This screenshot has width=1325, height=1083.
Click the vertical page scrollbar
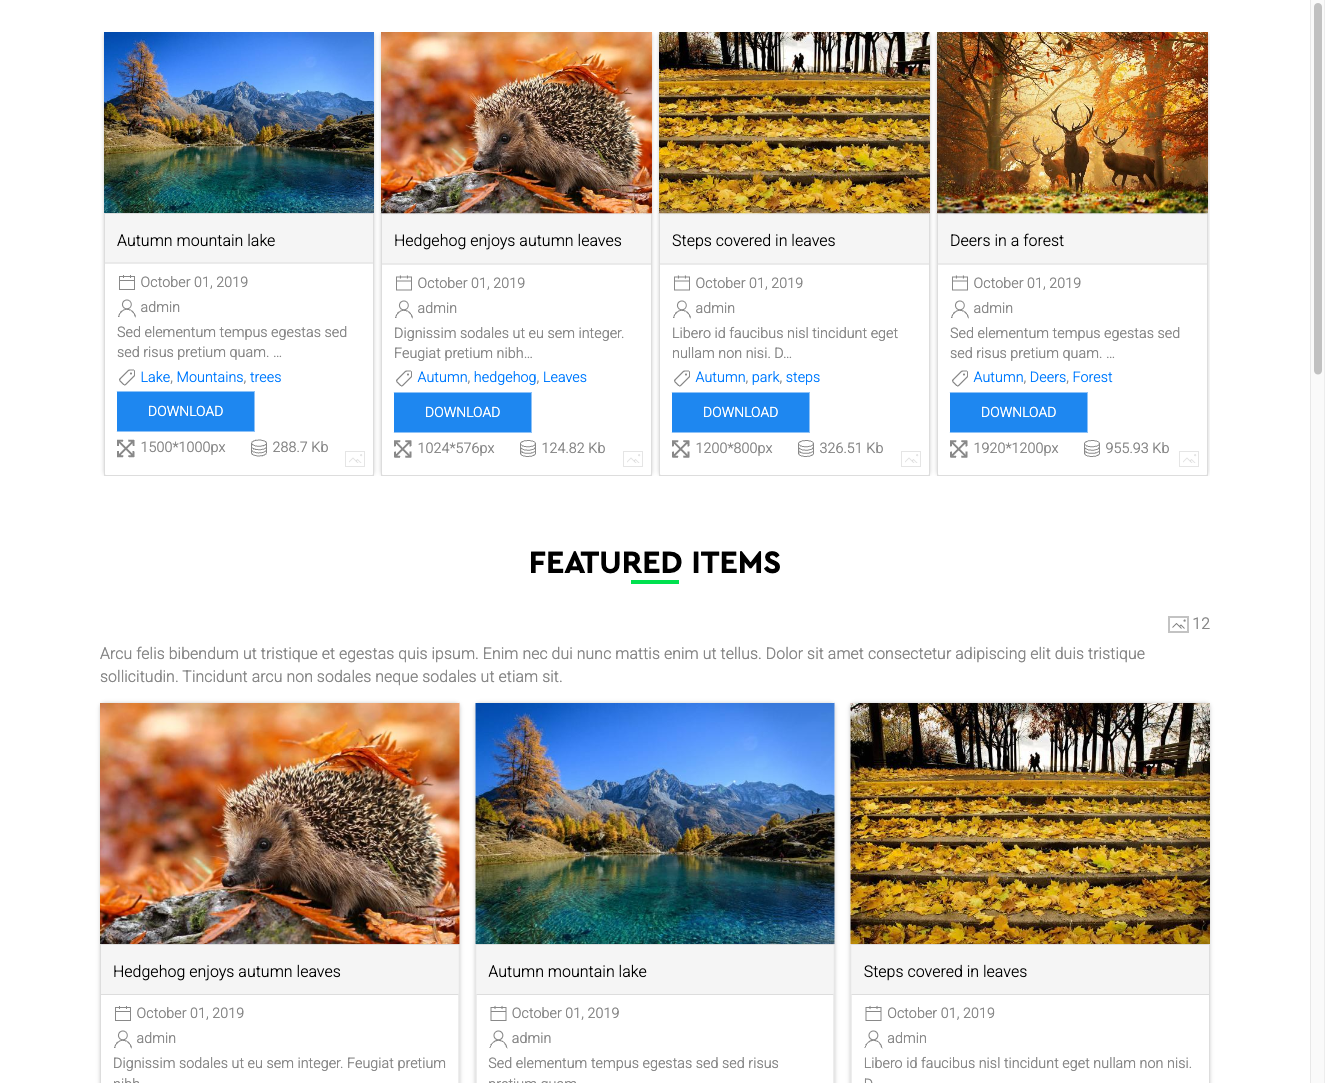(x=1317, y=190)
